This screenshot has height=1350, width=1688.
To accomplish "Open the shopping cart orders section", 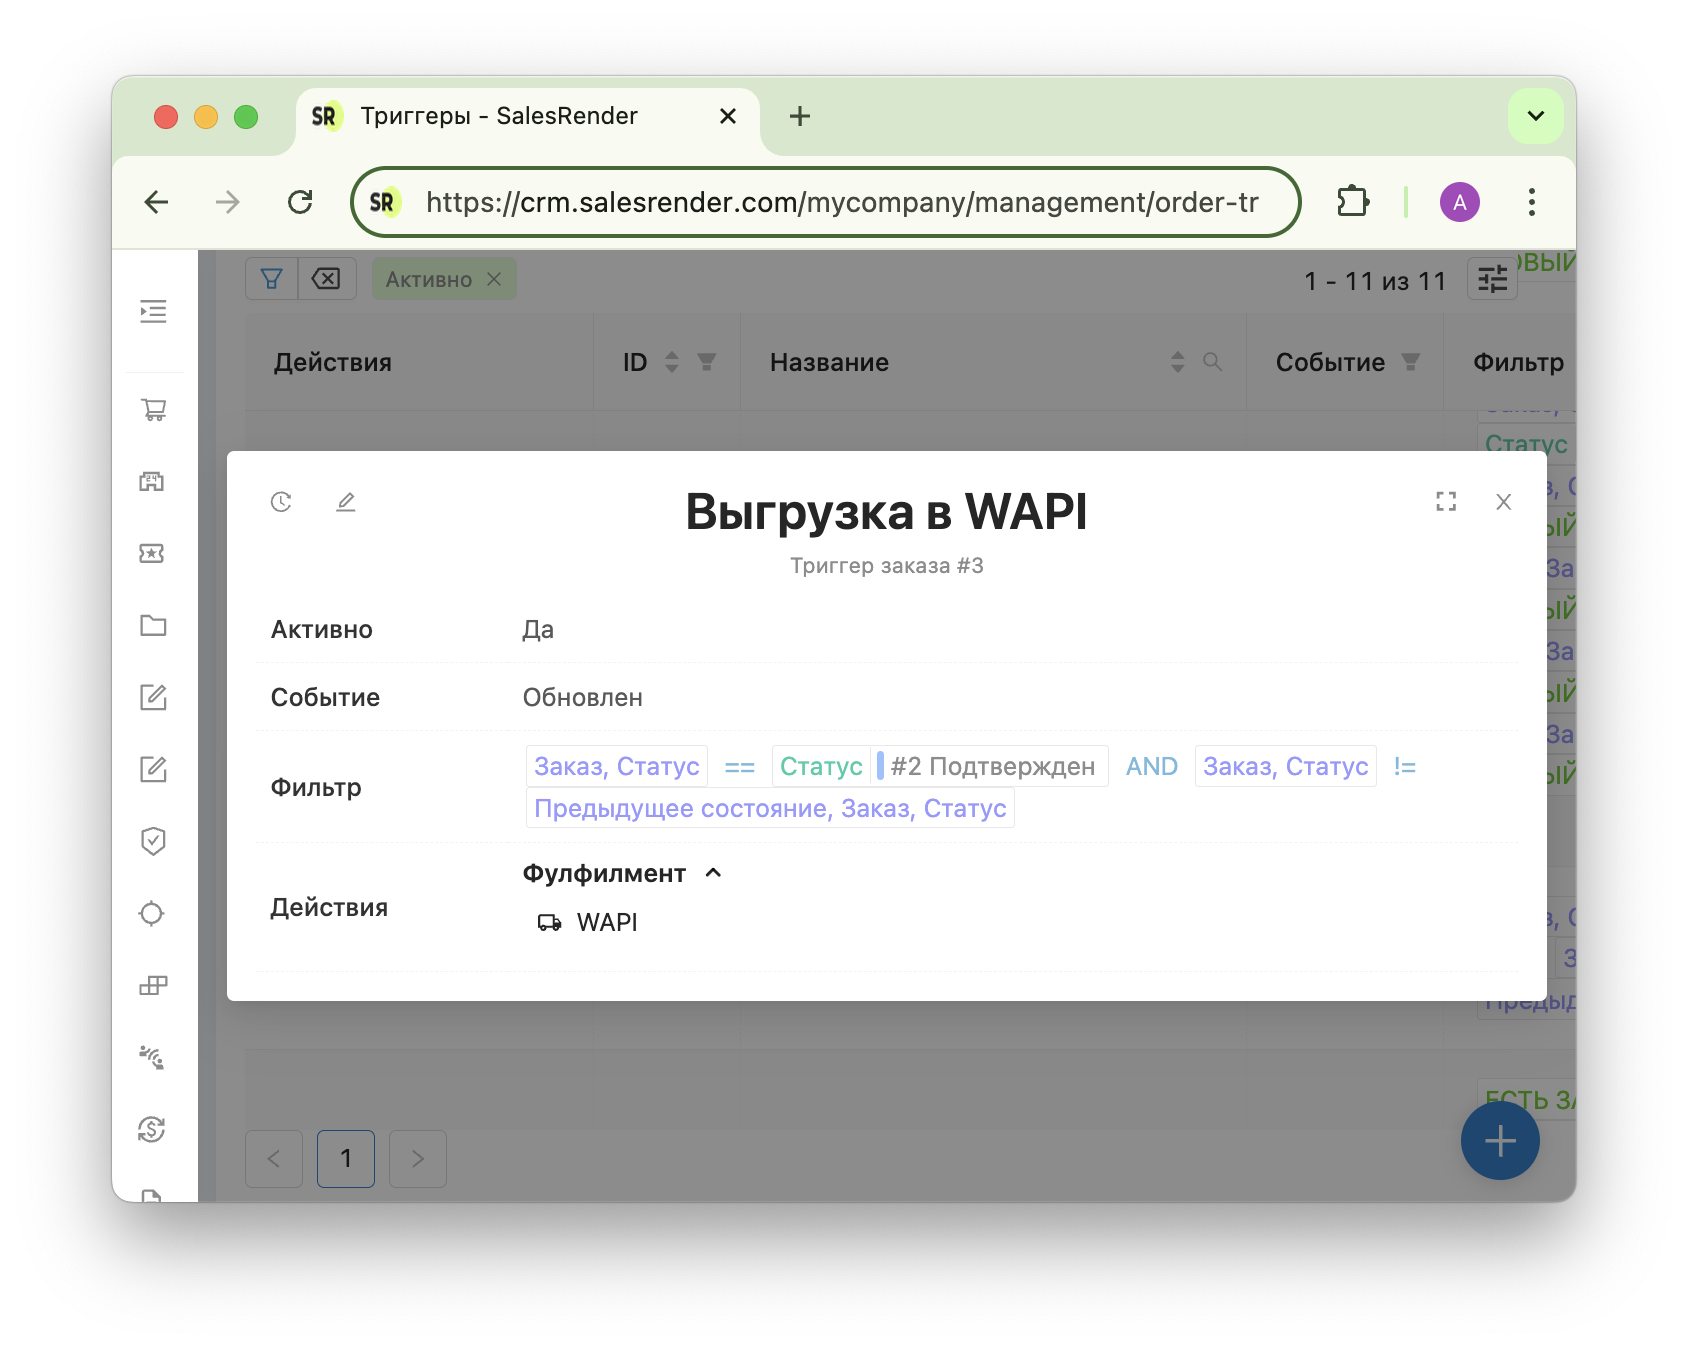I will [x=153, y=409].
